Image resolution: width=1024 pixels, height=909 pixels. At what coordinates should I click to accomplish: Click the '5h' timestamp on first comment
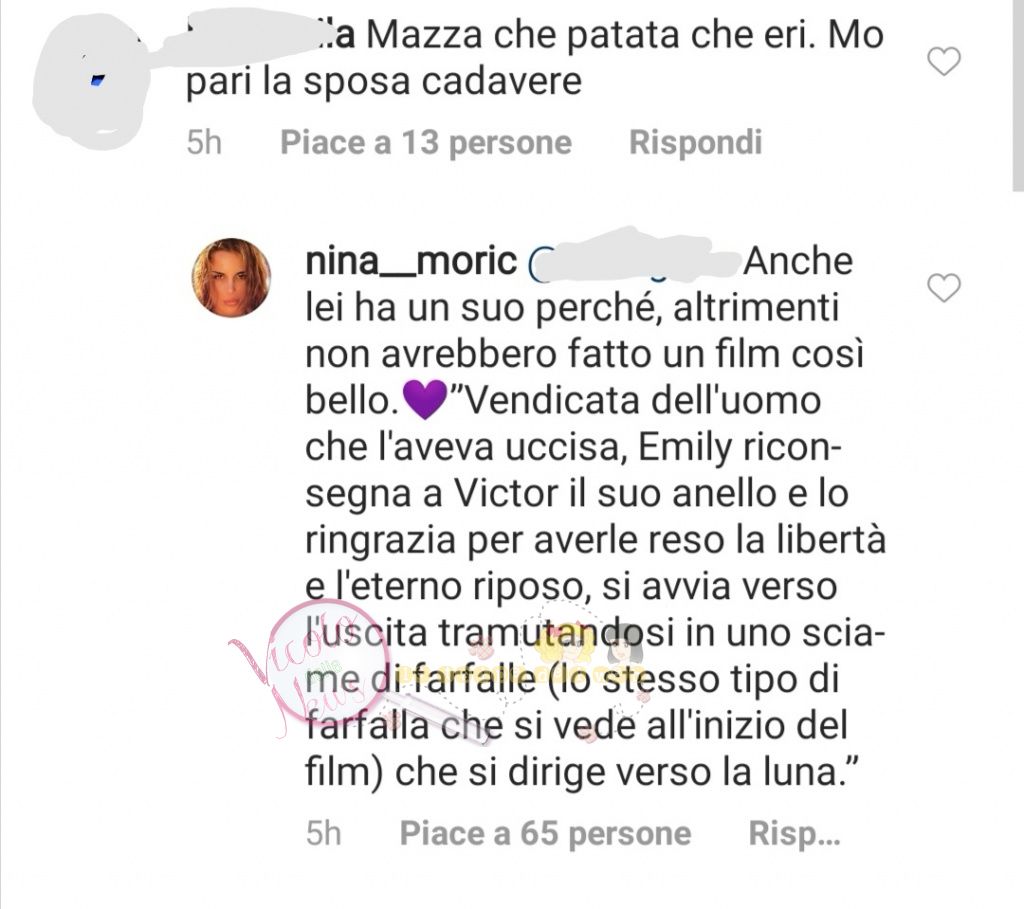tap(204, 142)
